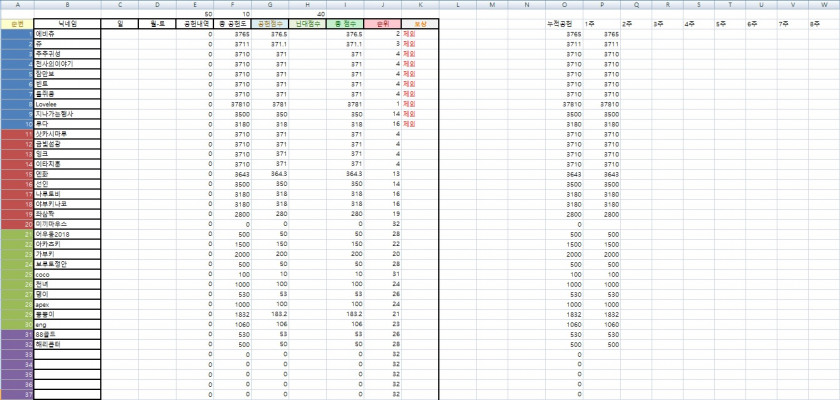Screen dimensions: 840x400
Task: Select the 누적공헌 header cell
Action: 559,22
